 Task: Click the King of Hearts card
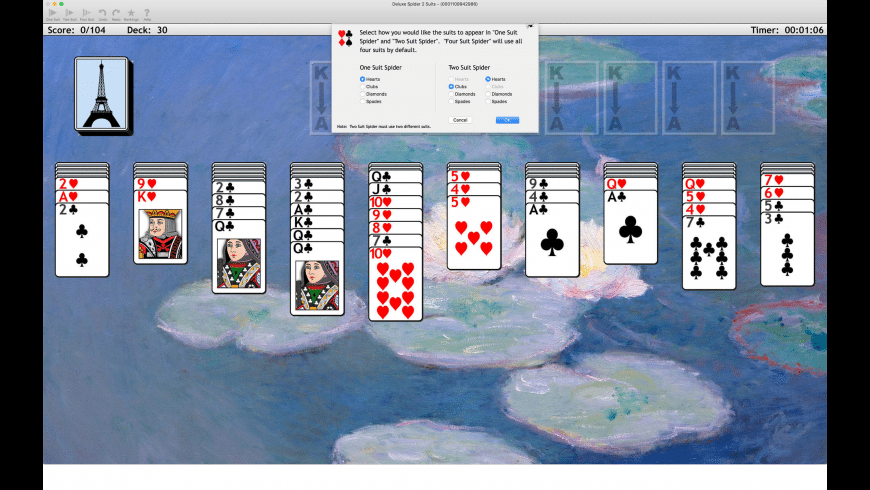pos(160,227)
